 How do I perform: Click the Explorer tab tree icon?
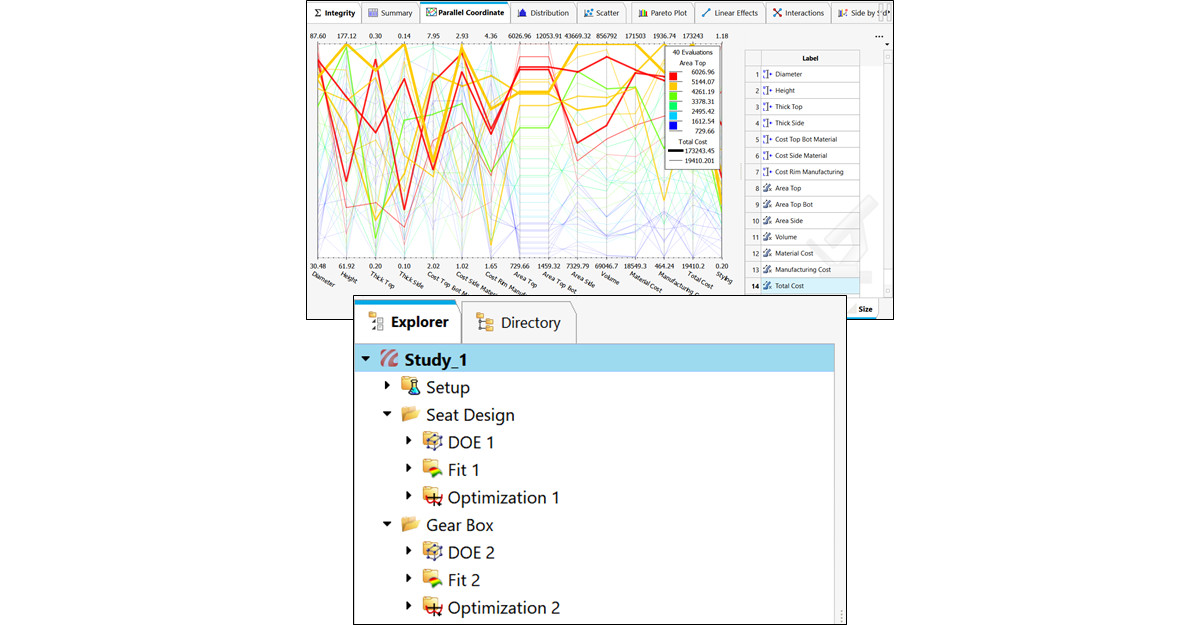[377, 322]
